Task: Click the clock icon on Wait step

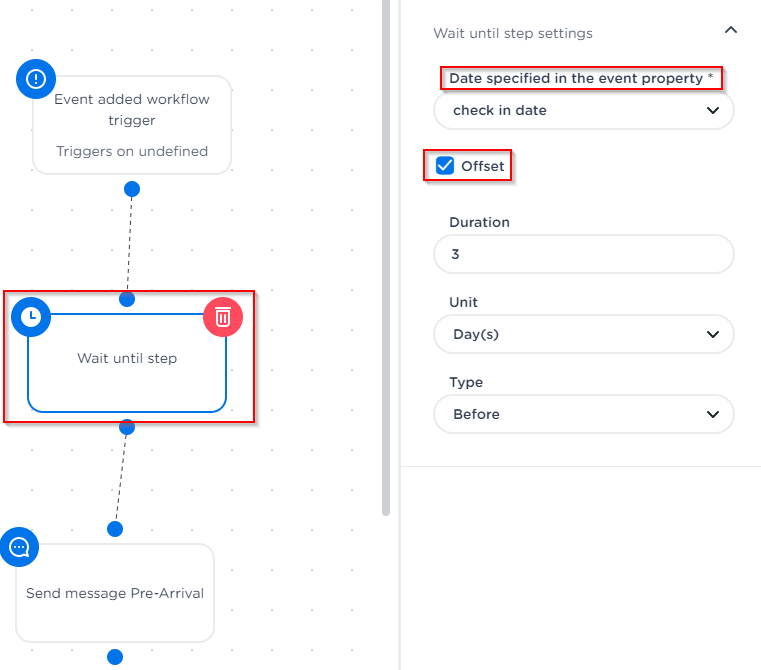Action: pyautogui.click(x=31, y=317)
